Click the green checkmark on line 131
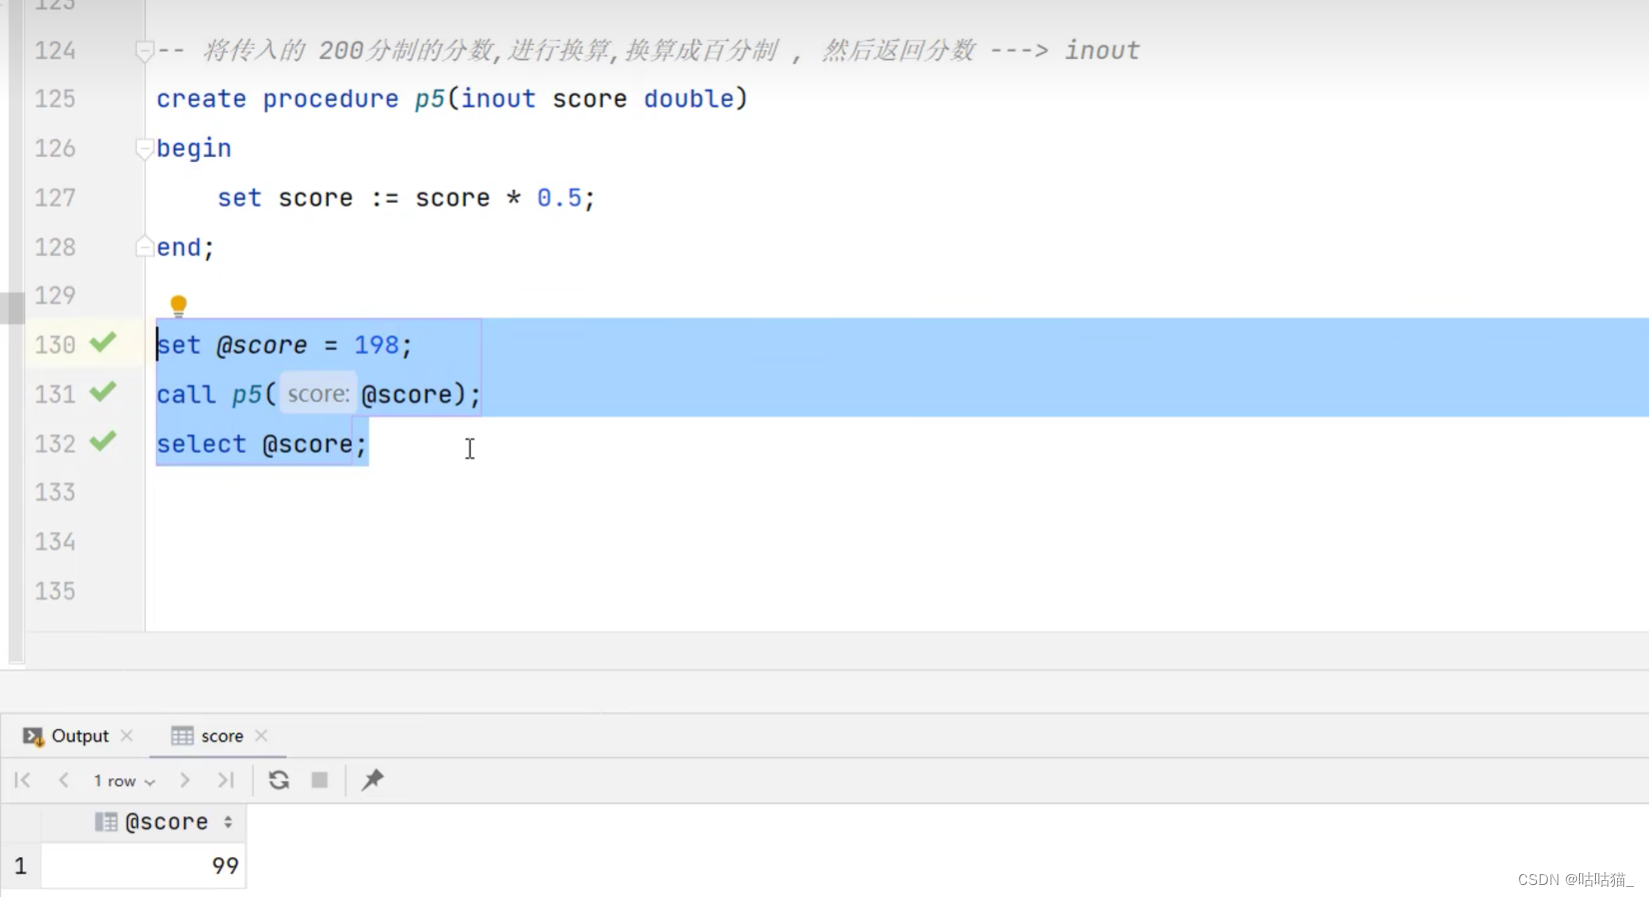Screen dimensions: 1649x897 pos(103,392)
